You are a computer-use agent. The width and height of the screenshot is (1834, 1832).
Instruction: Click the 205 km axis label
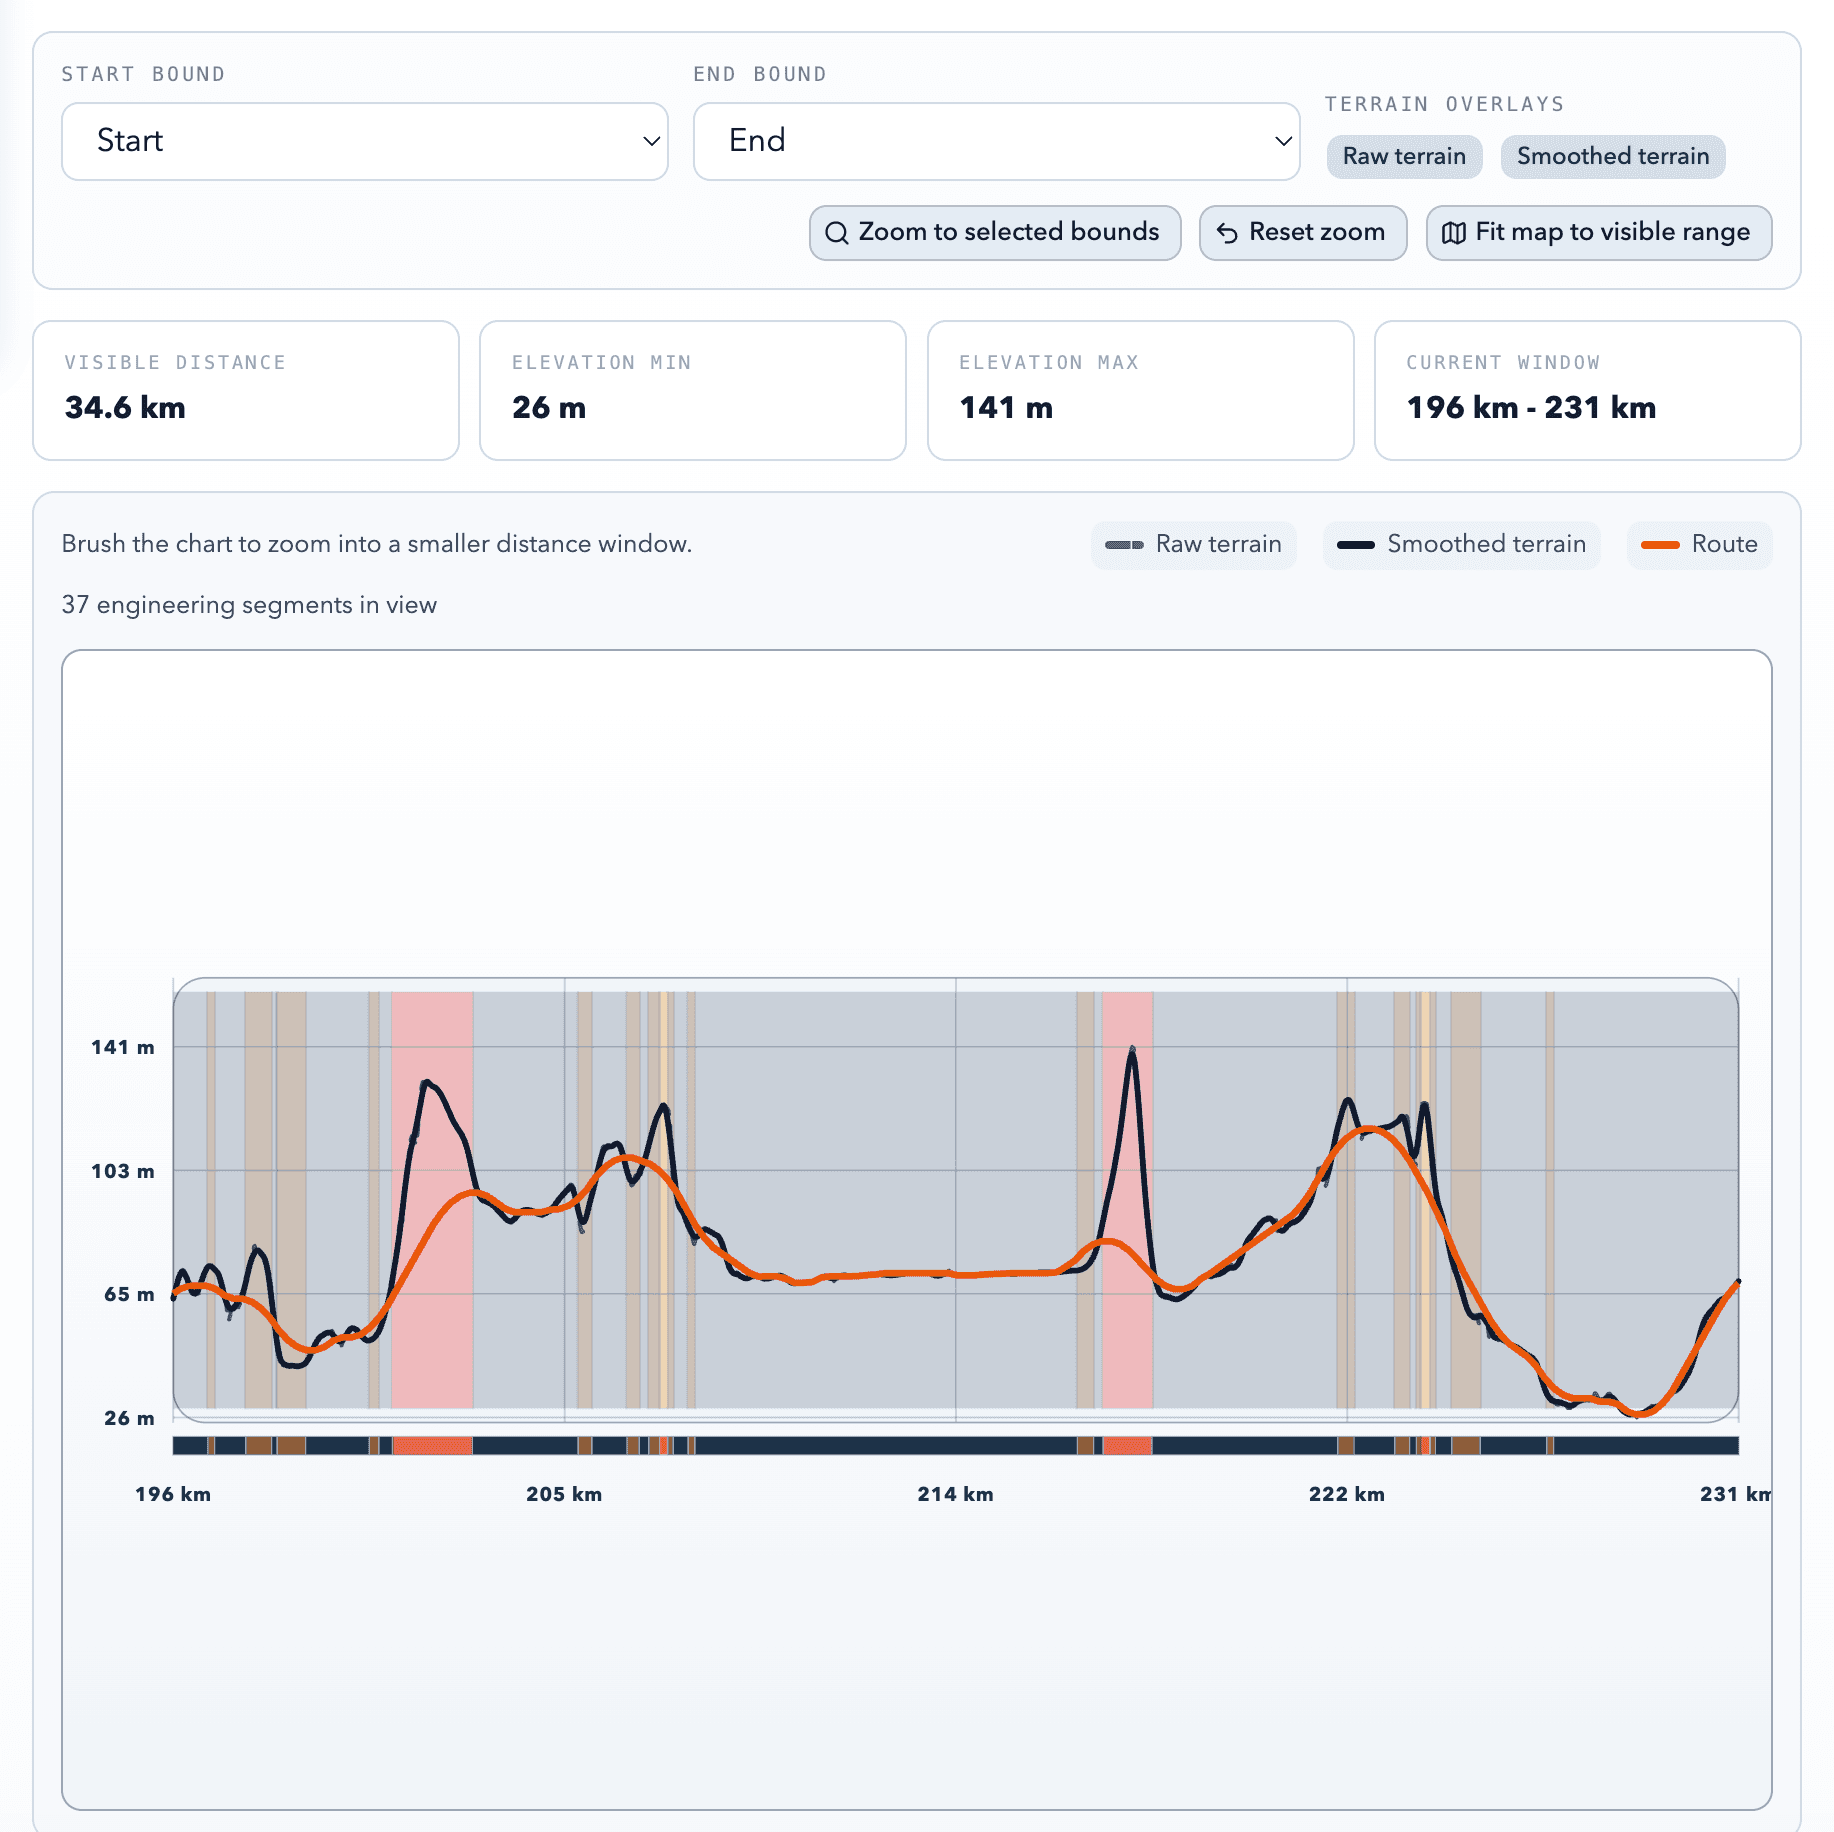564,1494
